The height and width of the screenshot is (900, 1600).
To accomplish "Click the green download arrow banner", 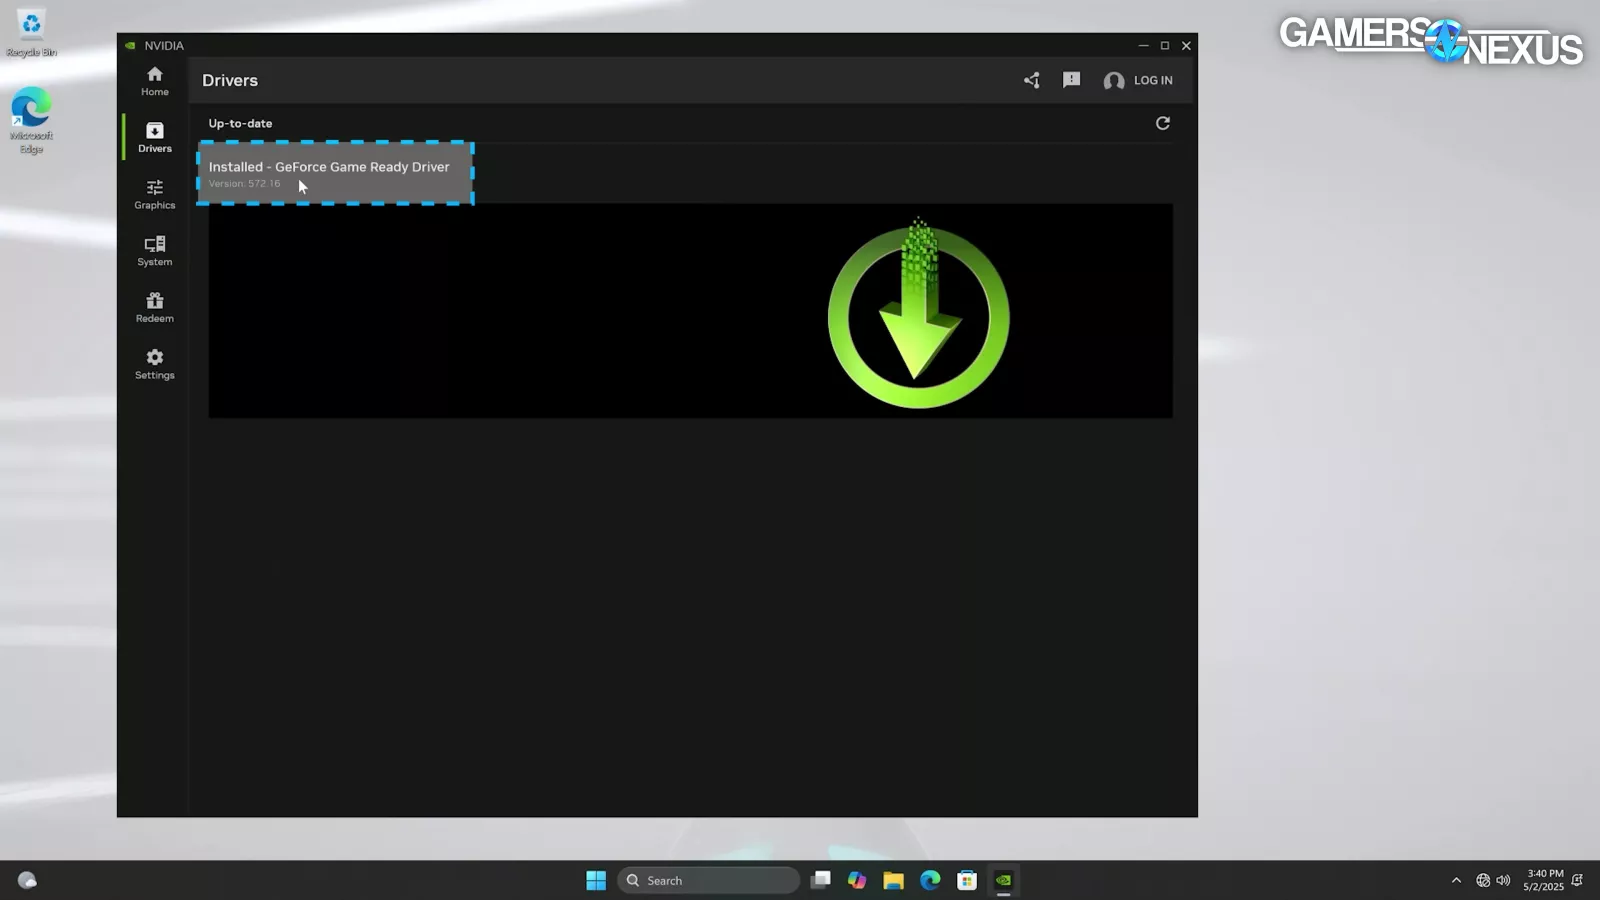I will pos(918,314).
